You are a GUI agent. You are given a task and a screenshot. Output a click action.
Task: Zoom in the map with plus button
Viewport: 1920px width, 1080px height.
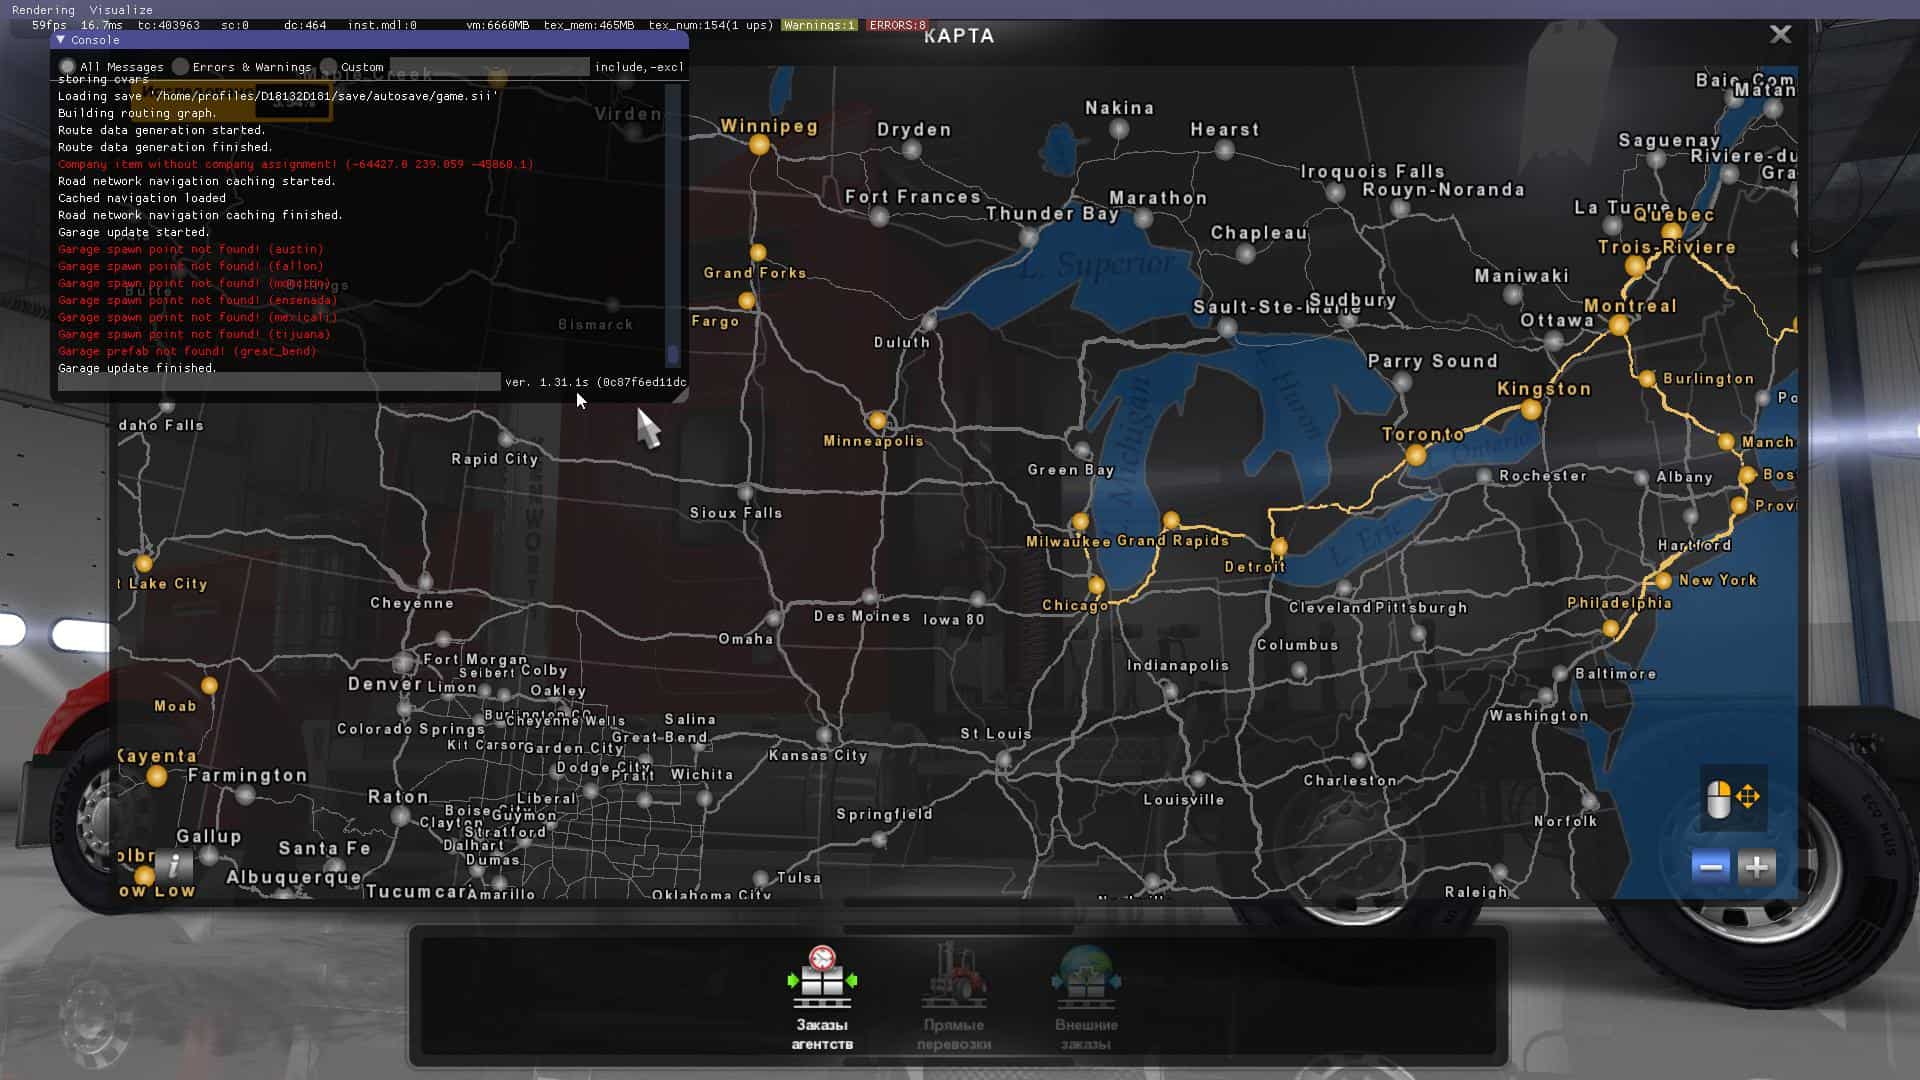click(1756, 867)
